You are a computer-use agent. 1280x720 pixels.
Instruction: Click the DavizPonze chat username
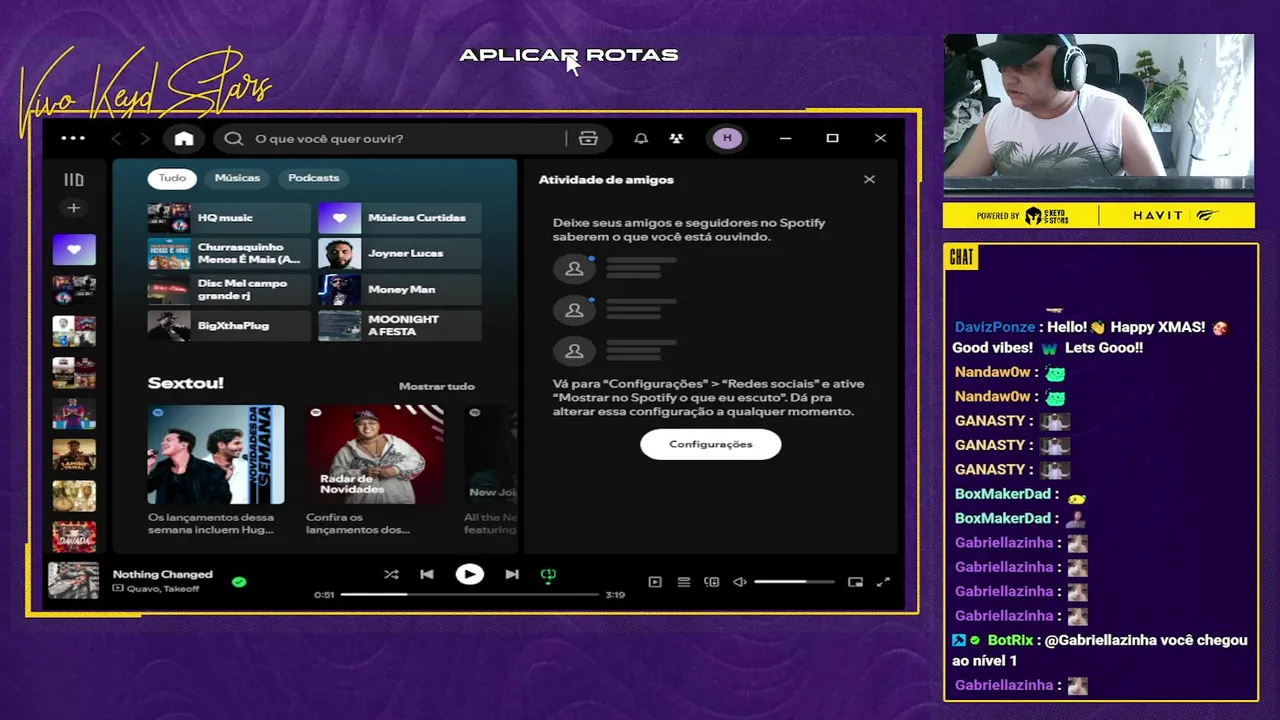click(995, 327)
